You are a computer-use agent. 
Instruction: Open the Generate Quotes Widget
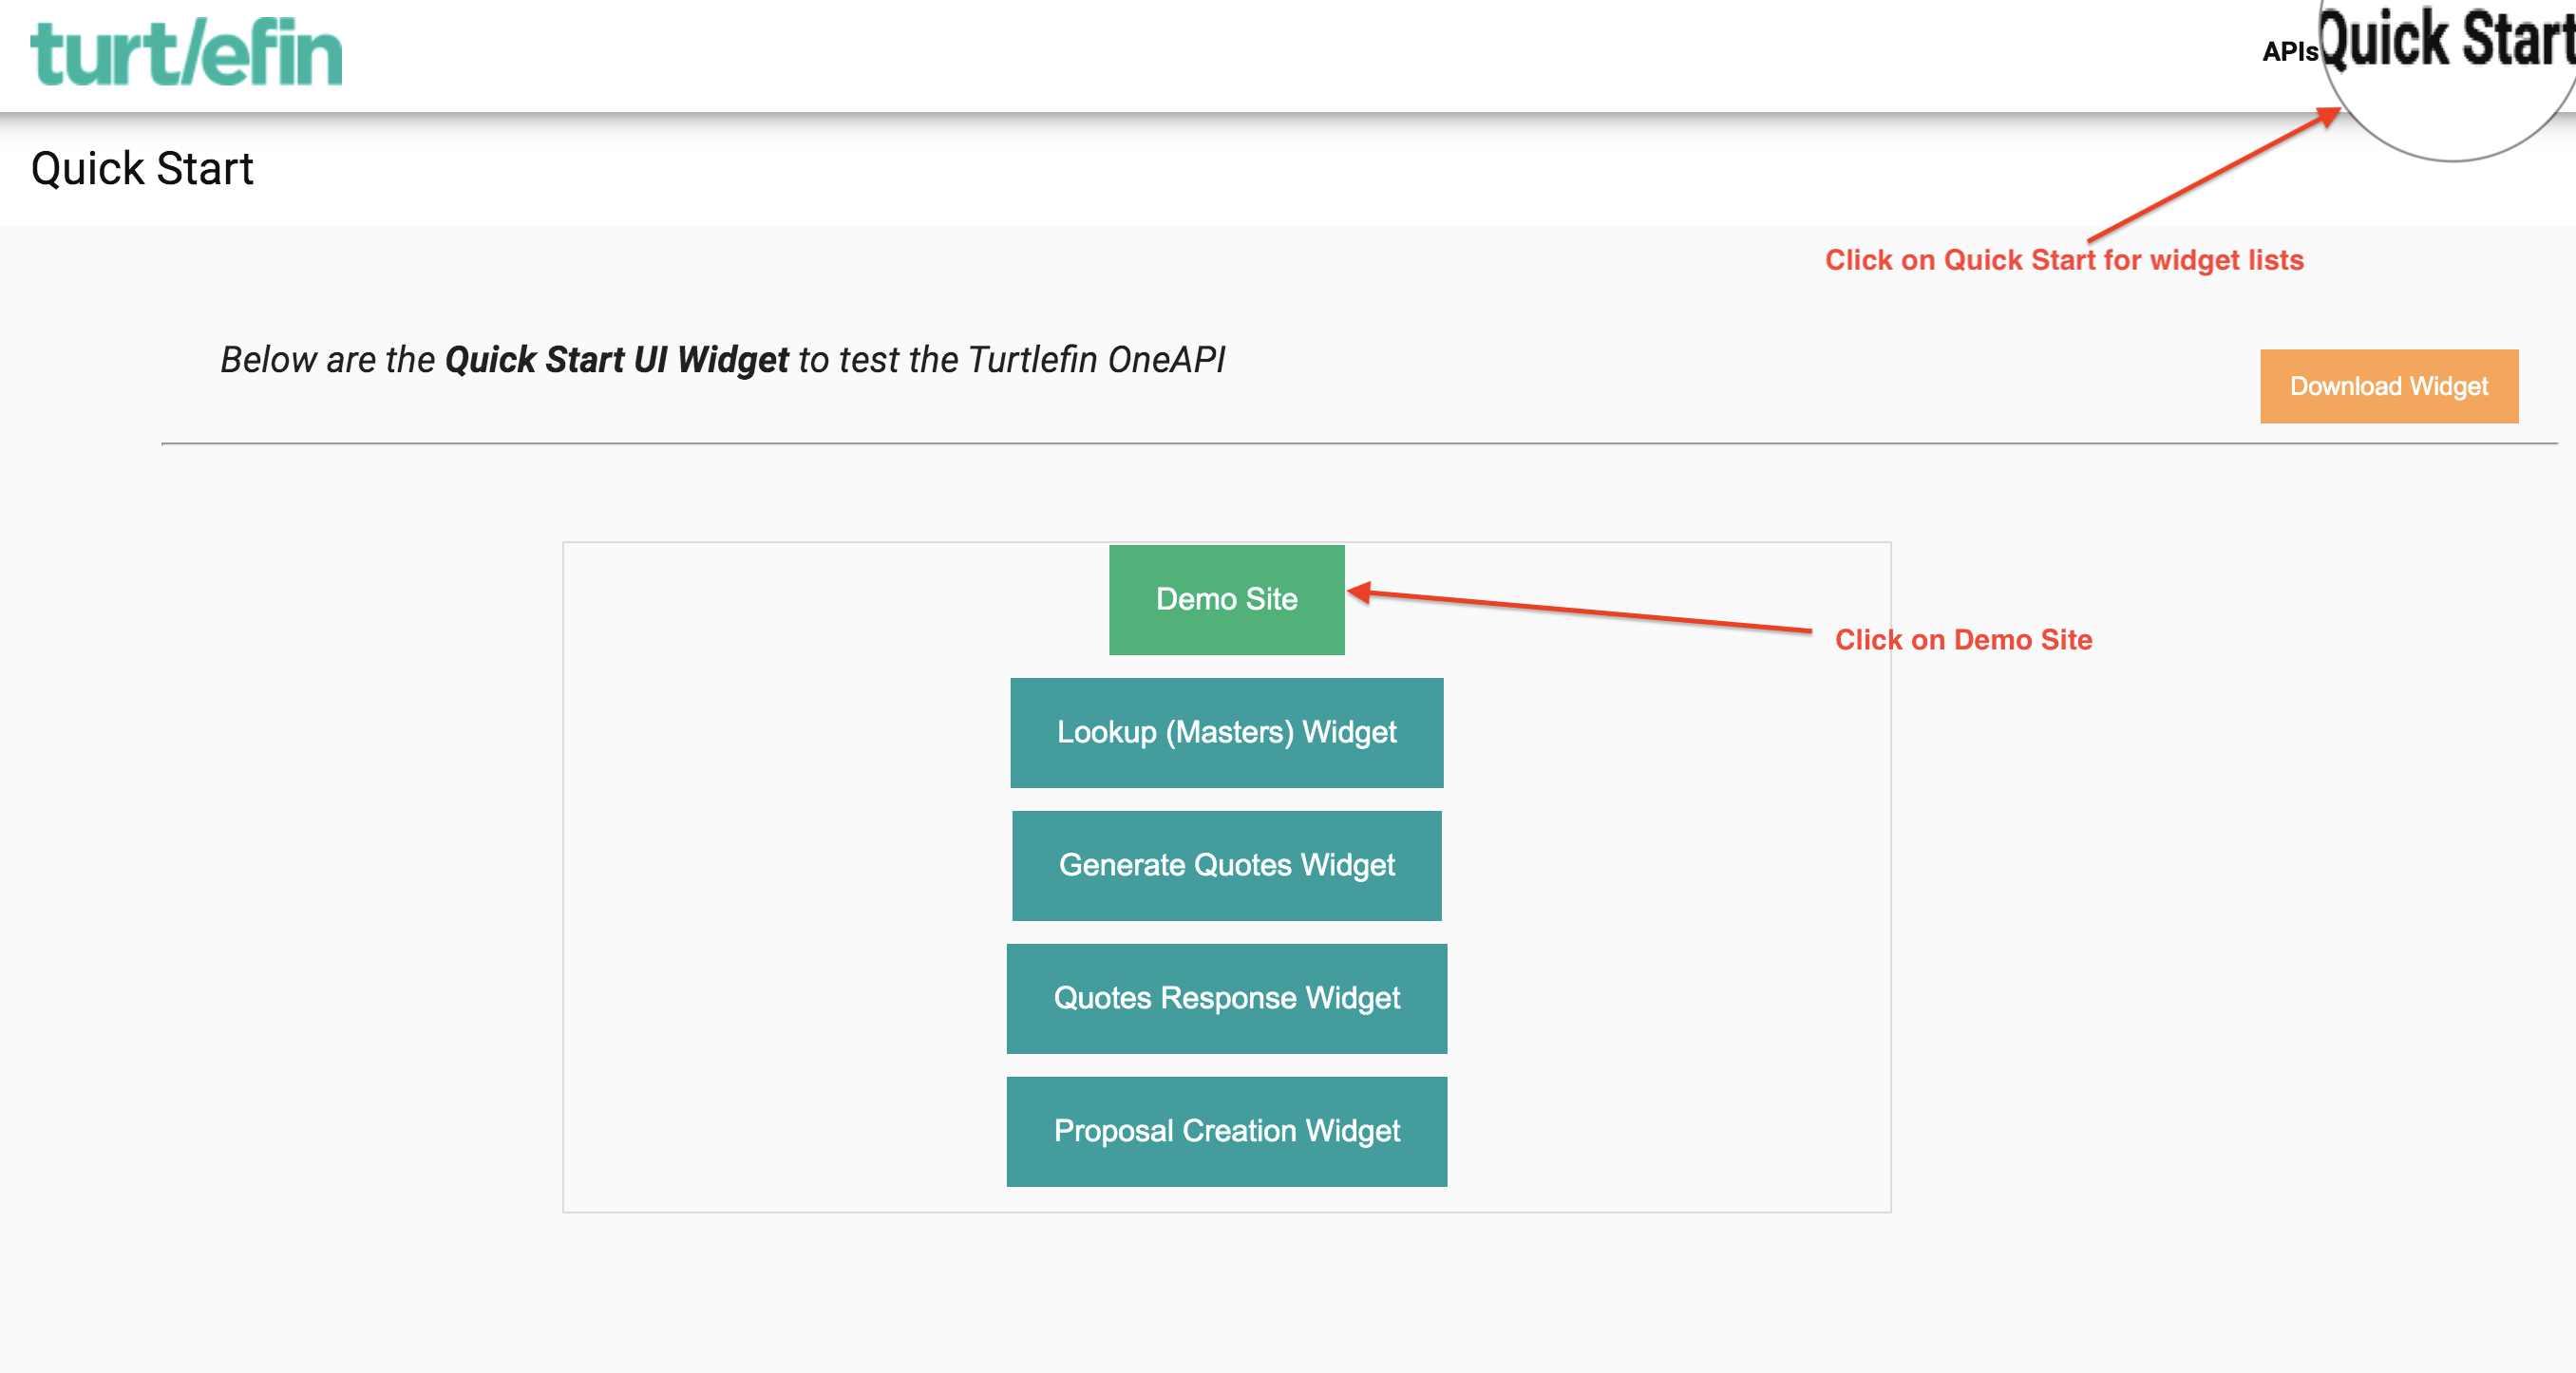[x=1226, y=865]
